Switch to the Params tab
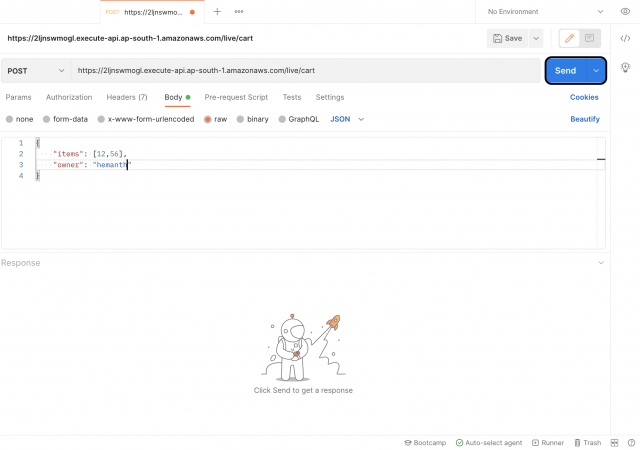640x450 pixels. point(18,97)
